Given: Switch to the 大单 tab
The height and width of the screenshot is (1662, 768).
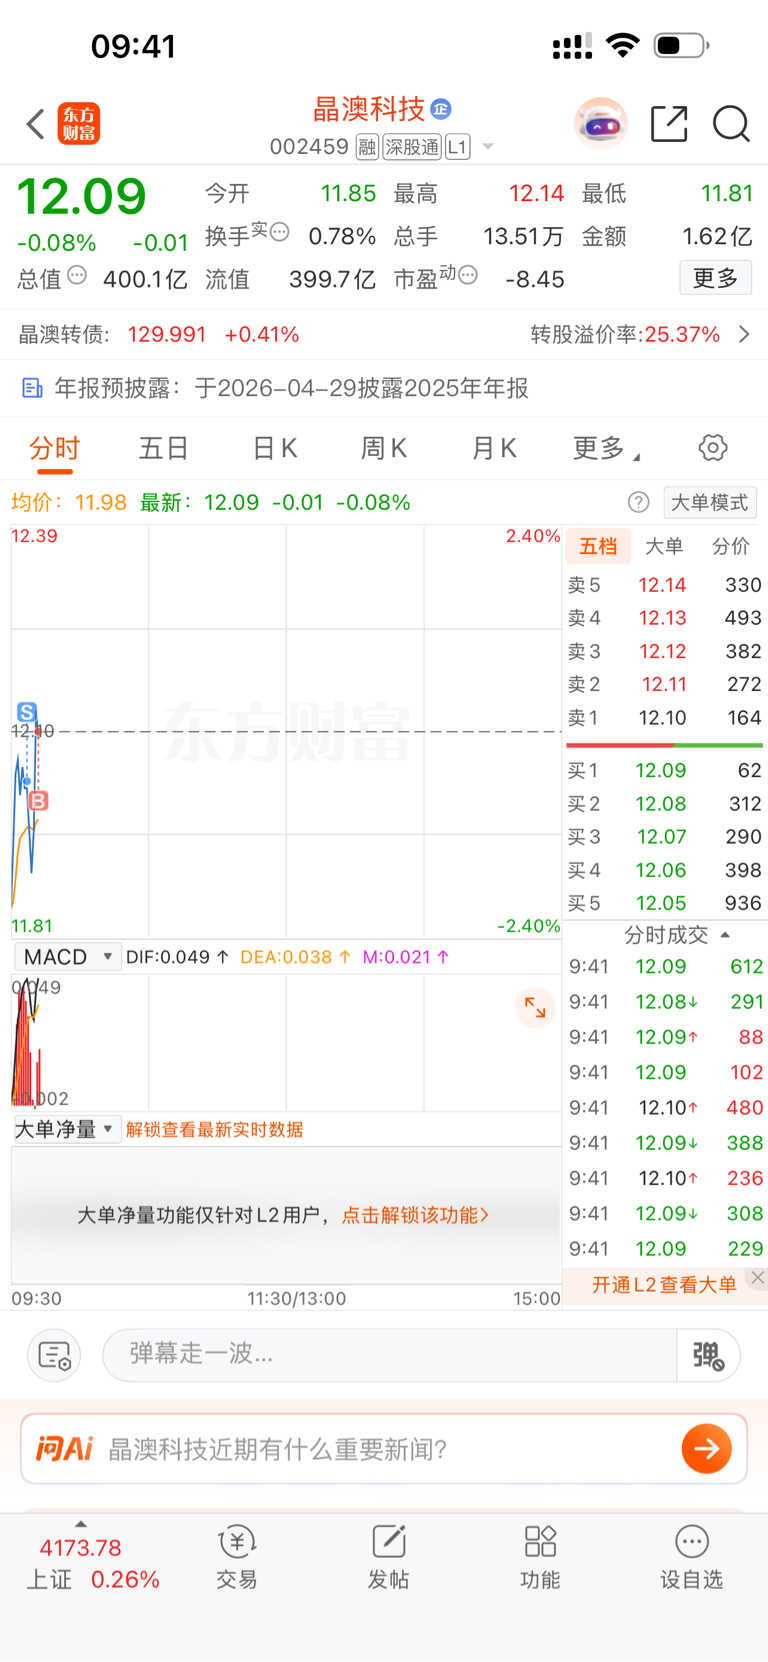Looking at the screenshot, I should click(664, 546).
